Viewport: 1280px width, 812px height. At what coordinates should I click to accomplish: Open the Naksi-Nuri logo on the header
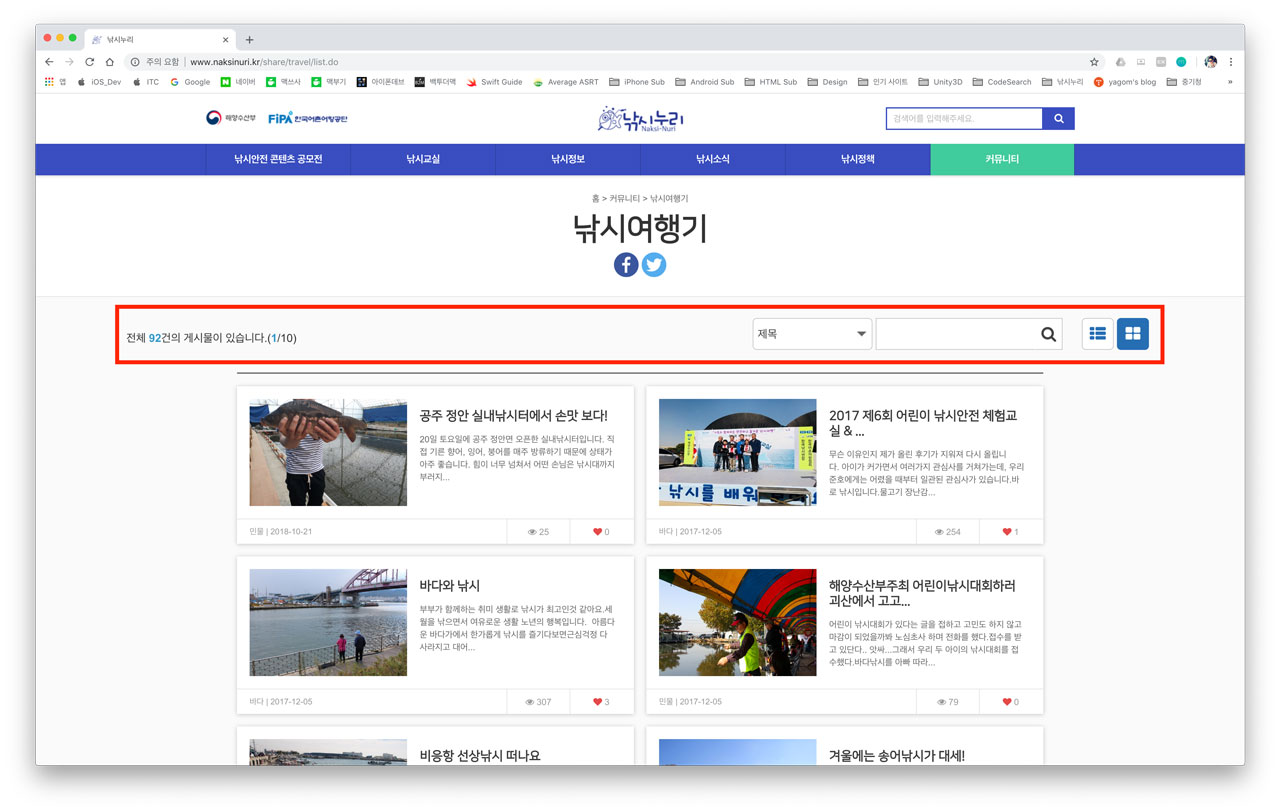639,119
